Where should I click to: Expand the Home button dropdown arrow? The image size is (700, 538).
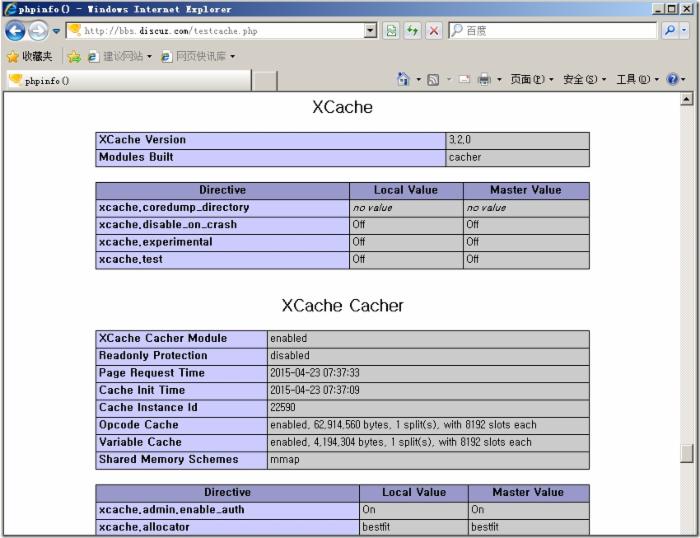(x=418, y=79)
